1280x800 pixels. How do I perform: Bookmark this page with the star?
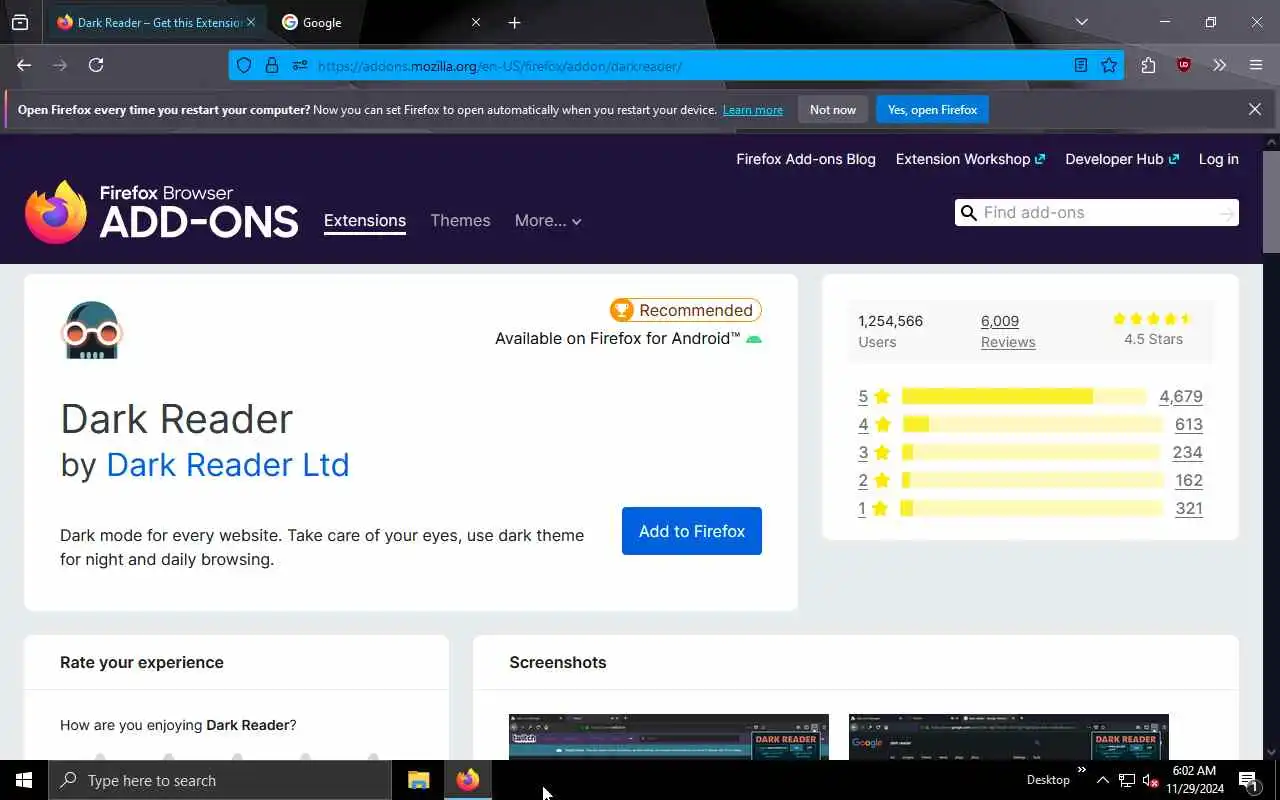(x=1109, y=66)
